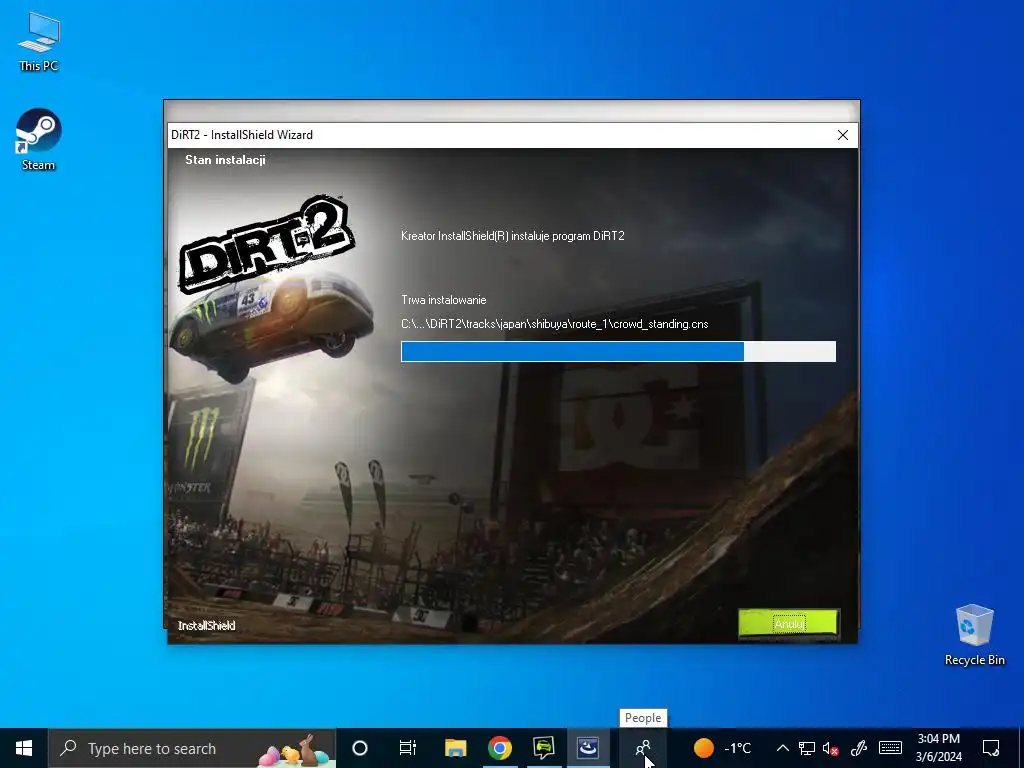Select the Recycle Bin desktop icon
Screen dimensions: 1024x768
pos(974,635)
